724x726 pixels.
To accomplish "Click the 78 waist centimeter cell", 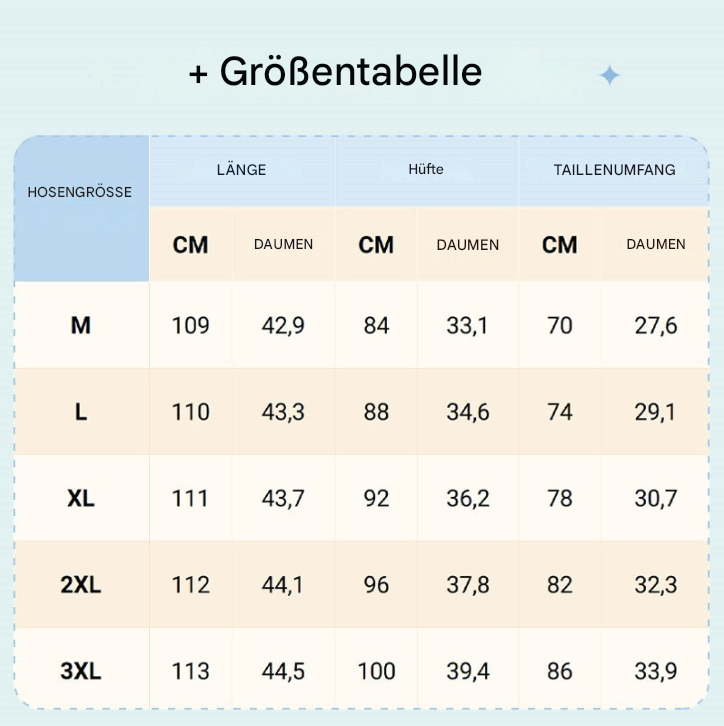I will click(560, 498).
